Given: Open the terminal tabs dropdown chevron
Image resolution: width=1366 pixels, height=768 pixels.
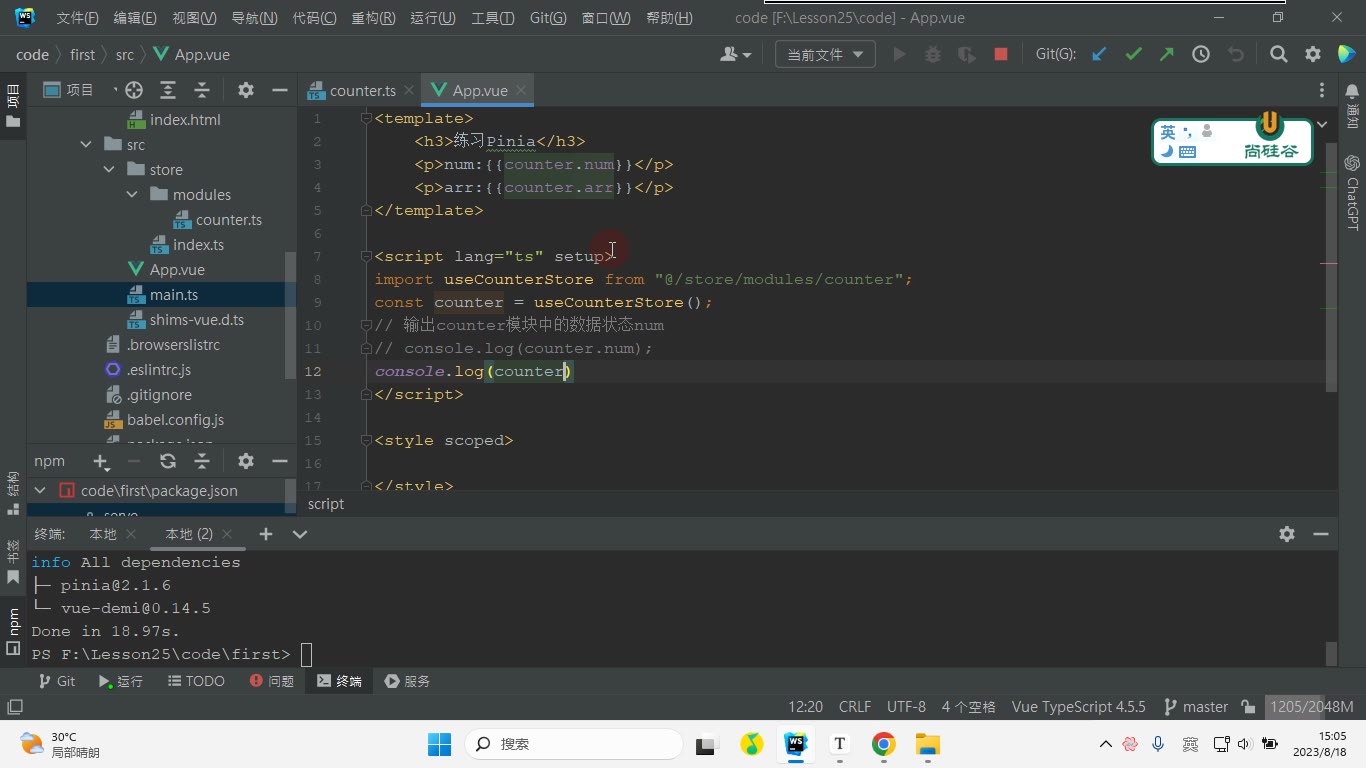Looking at the screenshot, I should (x=299, y=534).
